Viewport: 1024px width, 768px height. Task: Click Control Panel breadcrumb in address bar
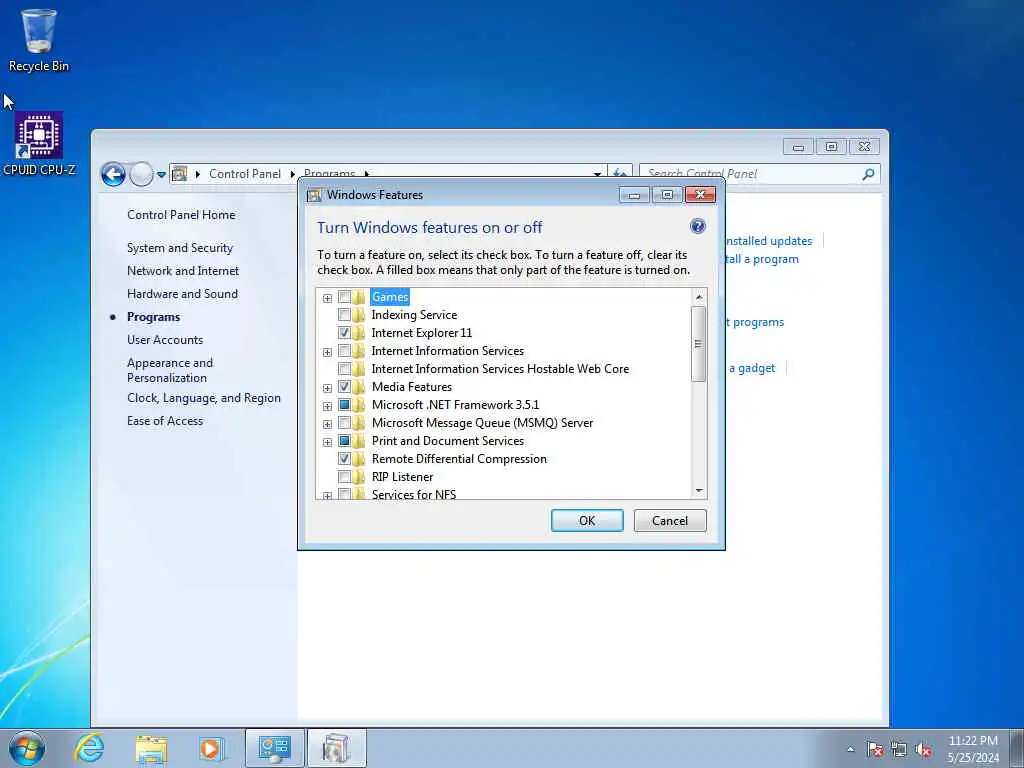tap(245, 174)
